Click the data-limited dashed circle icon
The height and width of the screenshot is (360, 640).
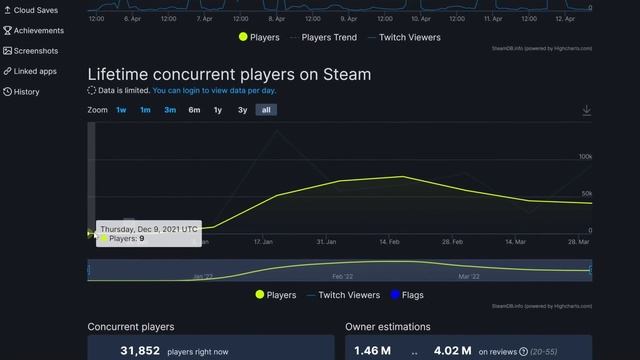pos(91,90)
